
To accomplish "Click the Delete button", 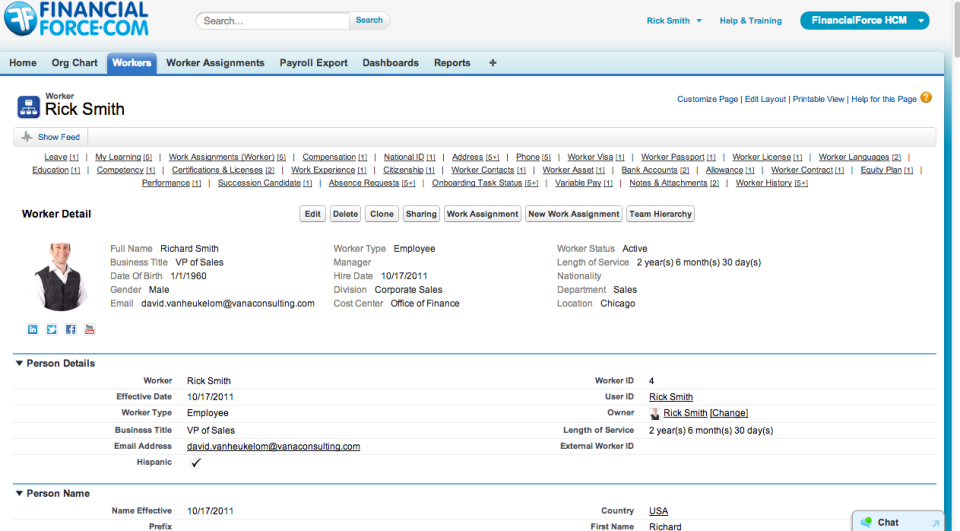I will tap(345, 214).
